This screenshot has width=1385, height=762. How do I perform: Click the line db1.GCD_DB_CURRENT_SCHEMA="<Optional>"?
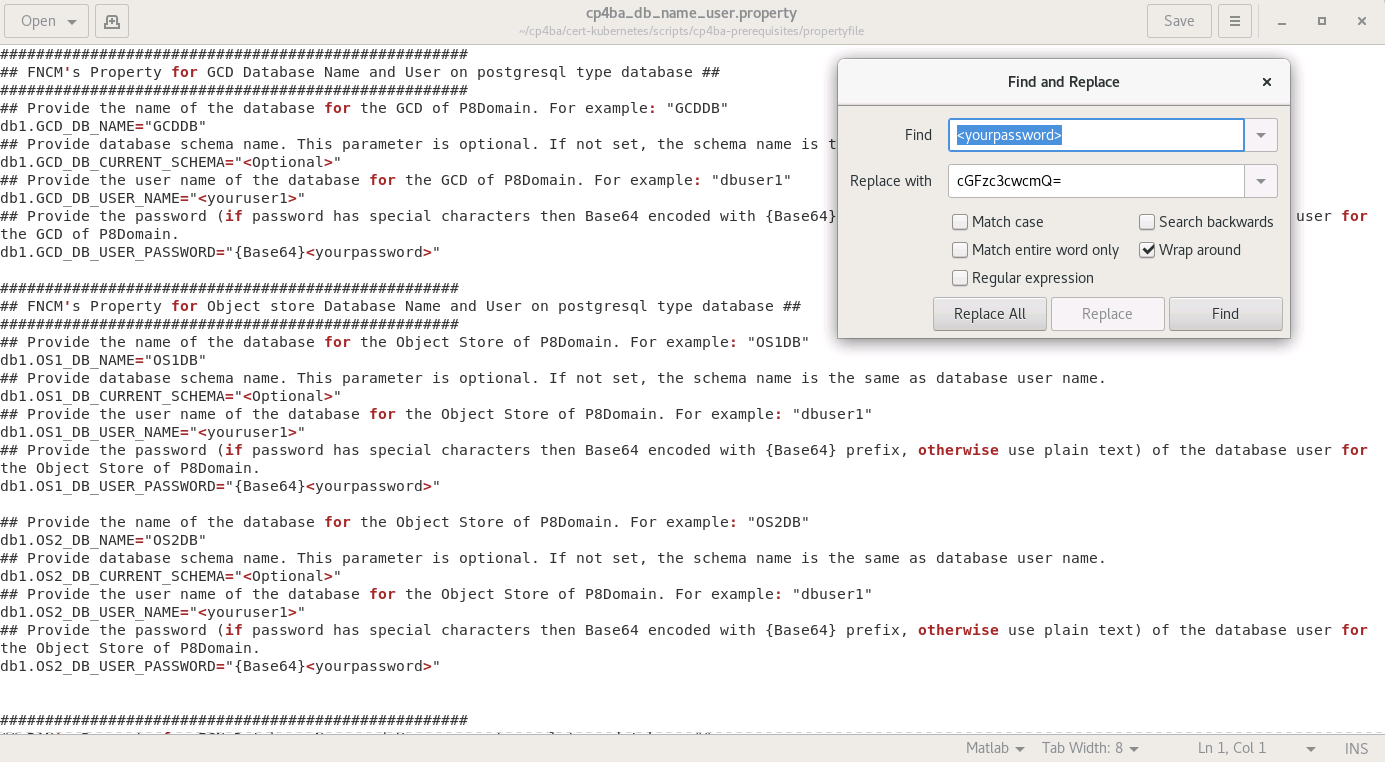[171, 162]
